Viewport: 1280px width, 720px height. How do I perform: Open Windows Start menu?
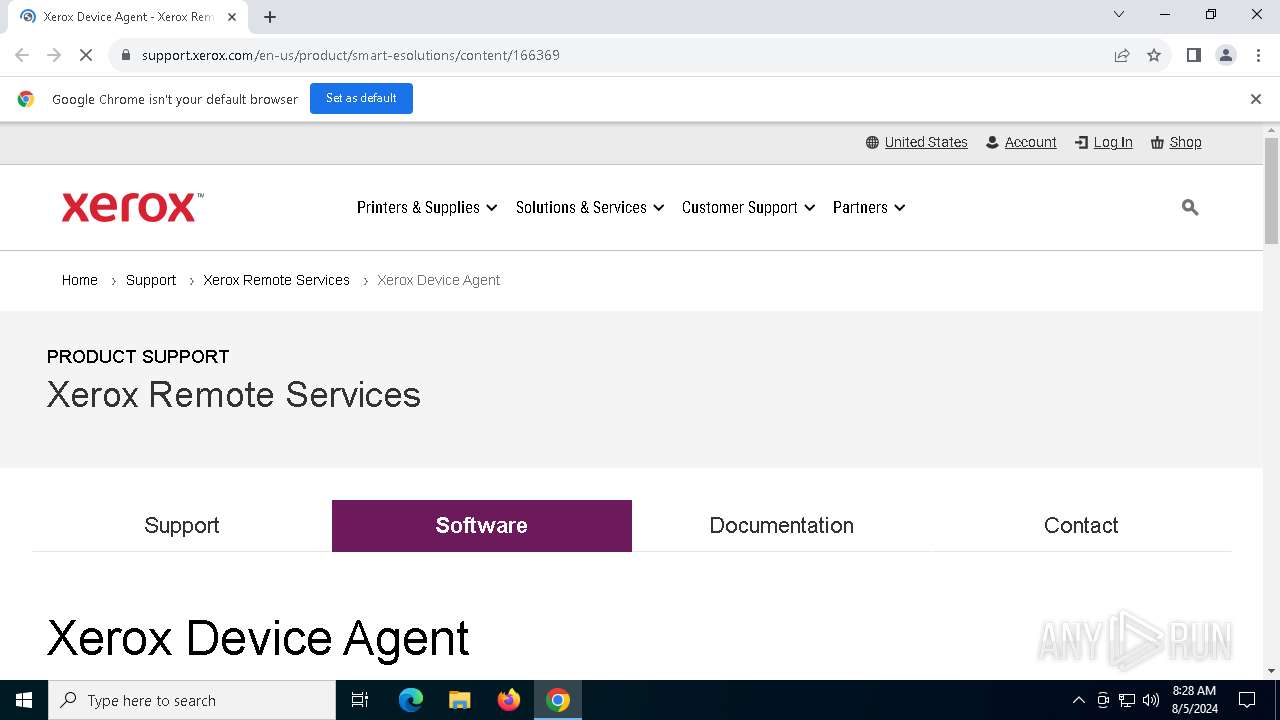pos(24,700)
